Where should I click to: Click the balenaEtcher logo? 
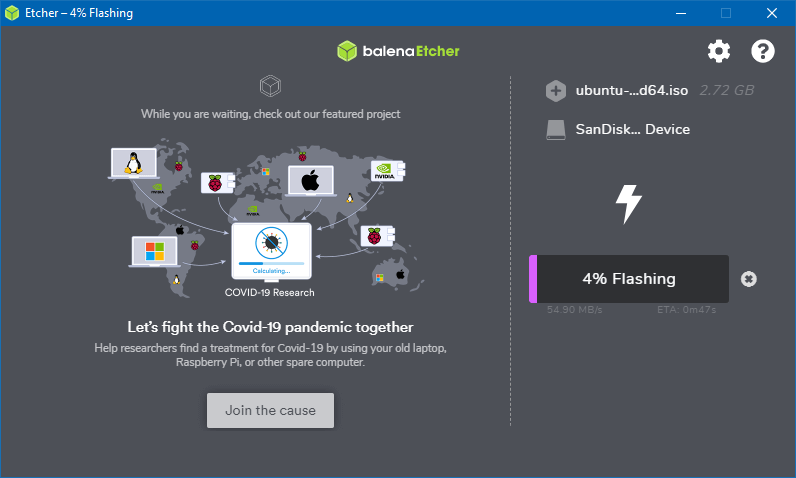(x=398, y=51)
